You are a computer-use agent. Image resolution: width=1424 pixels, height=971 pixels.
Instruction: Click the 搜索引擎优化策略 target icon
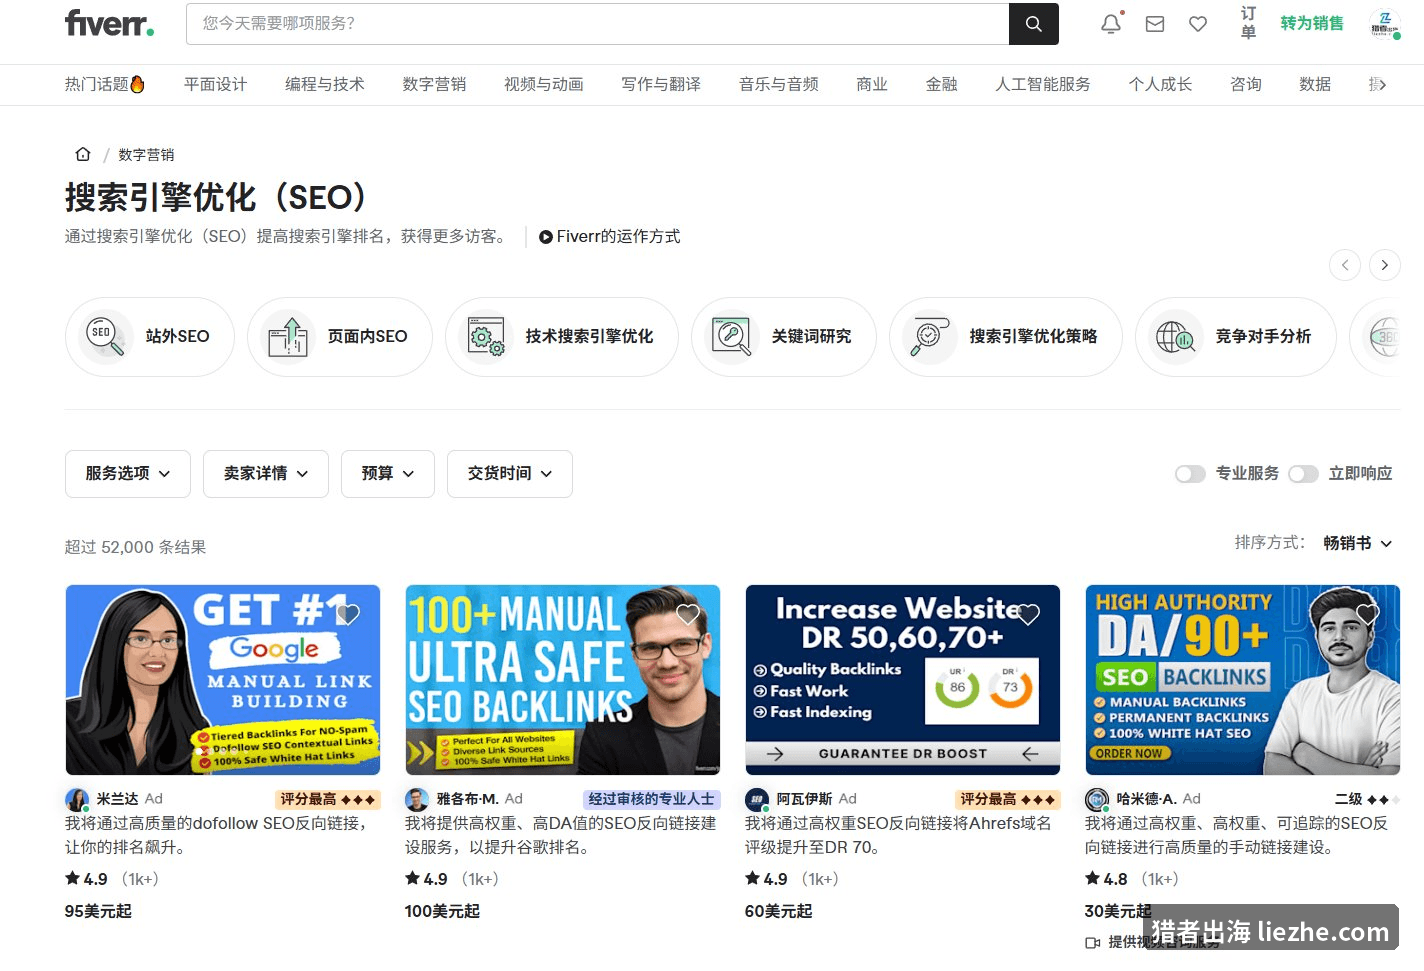click(929, 336)
